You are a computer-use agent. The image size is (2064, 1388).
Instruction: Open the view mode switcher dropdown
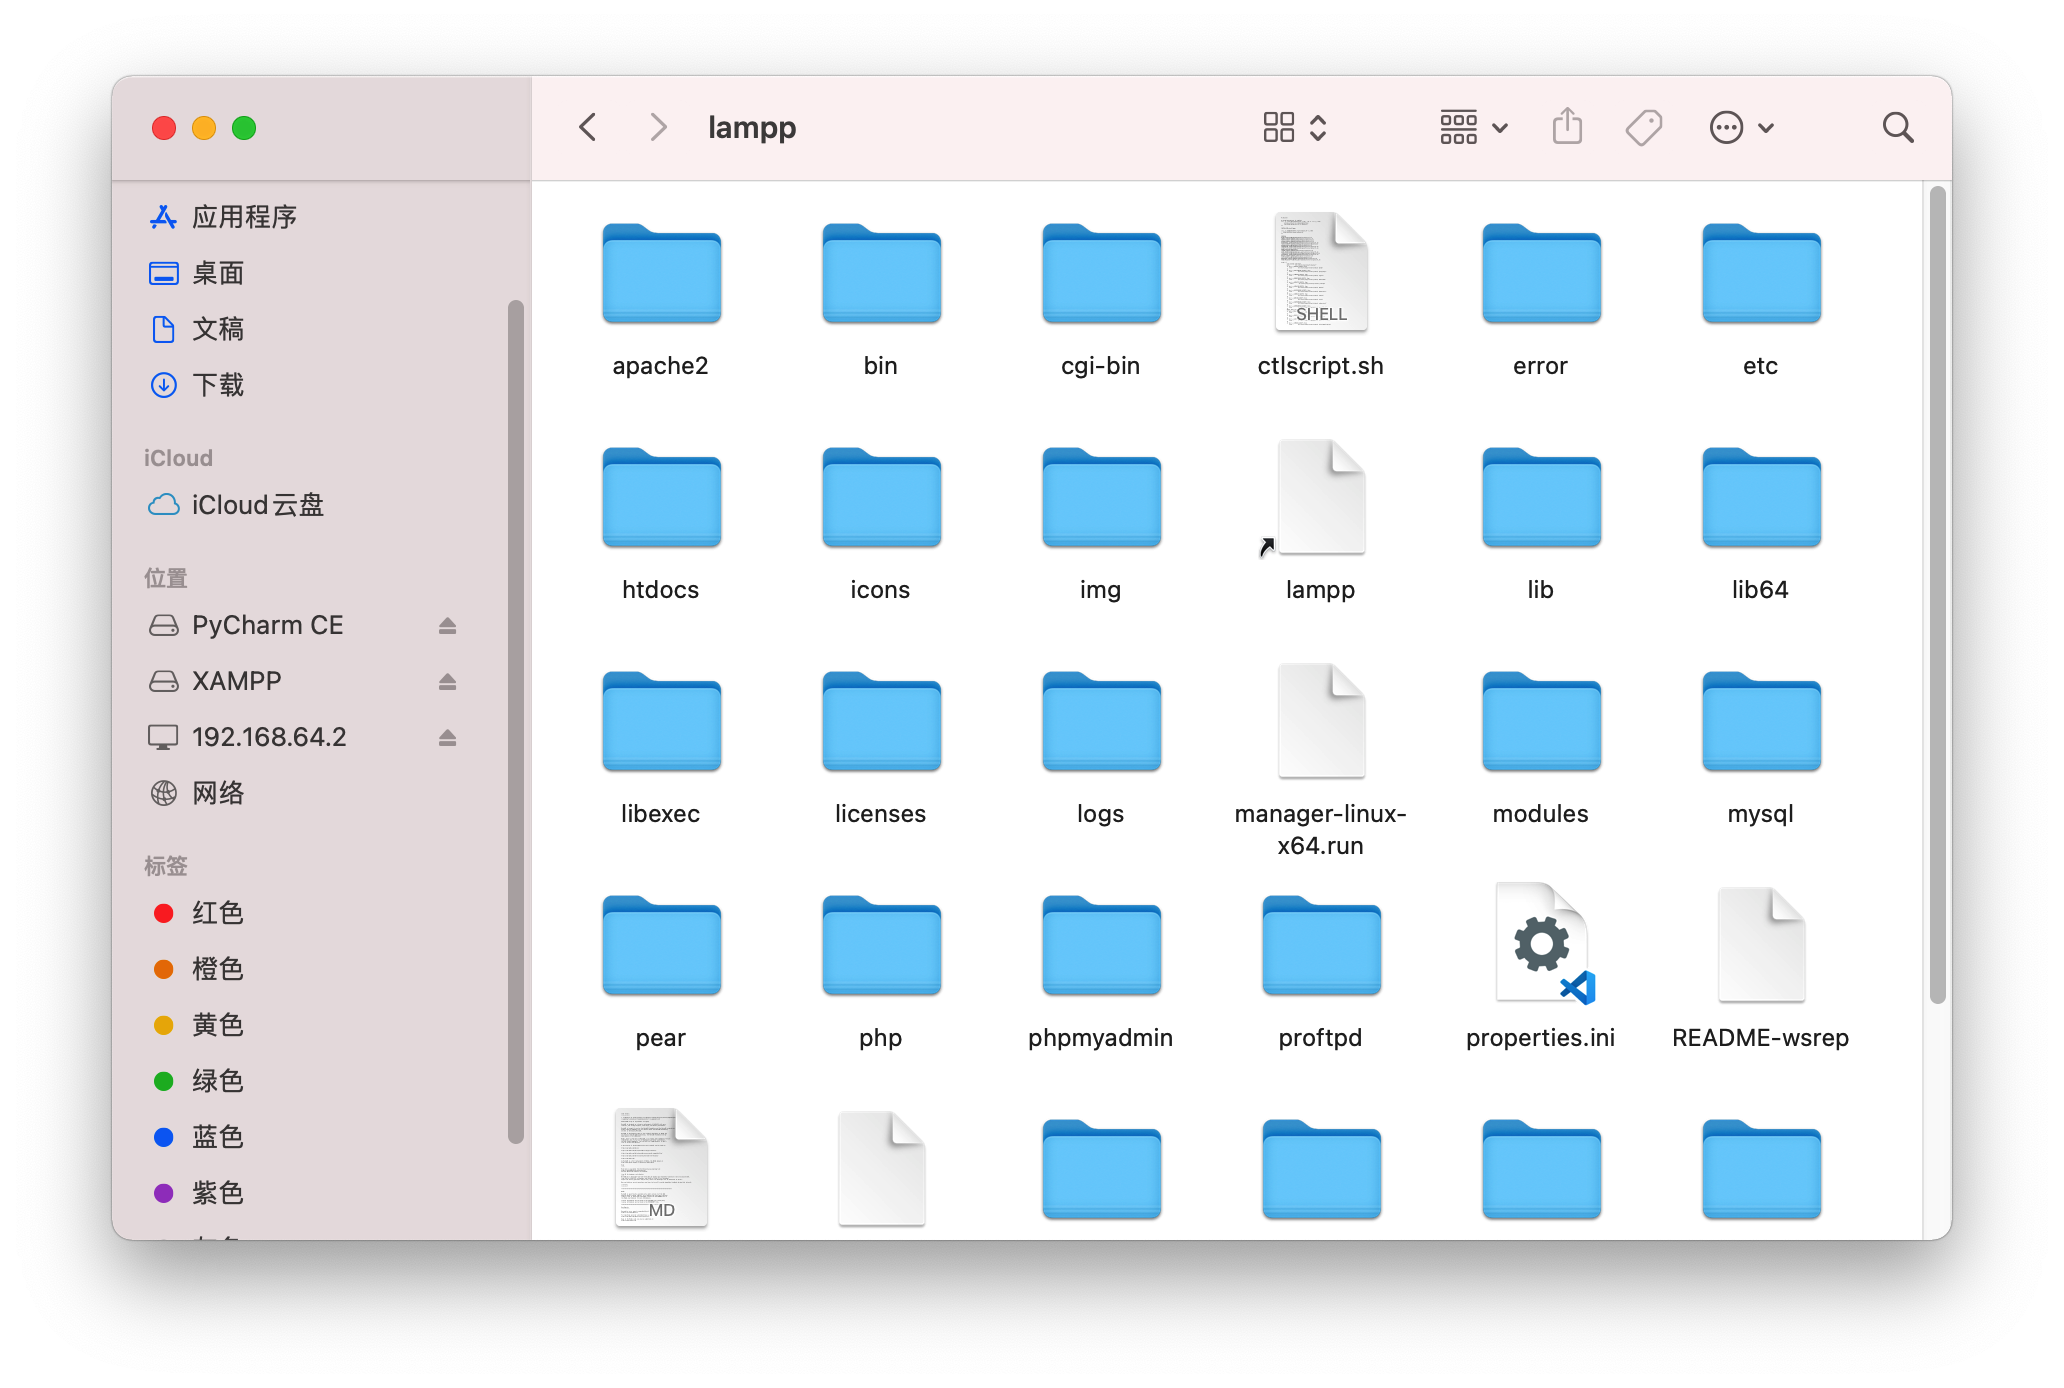coord(1295,128)
